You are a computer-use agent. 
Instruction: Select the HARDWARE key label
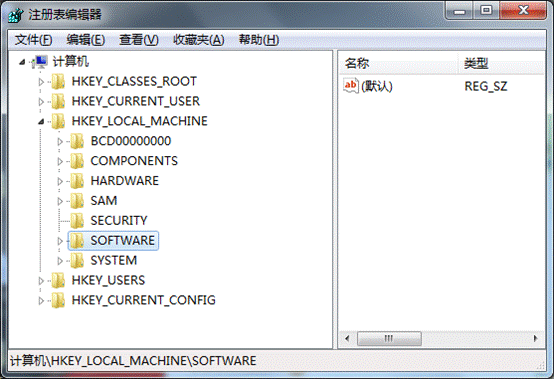click(x=125, y=181)
